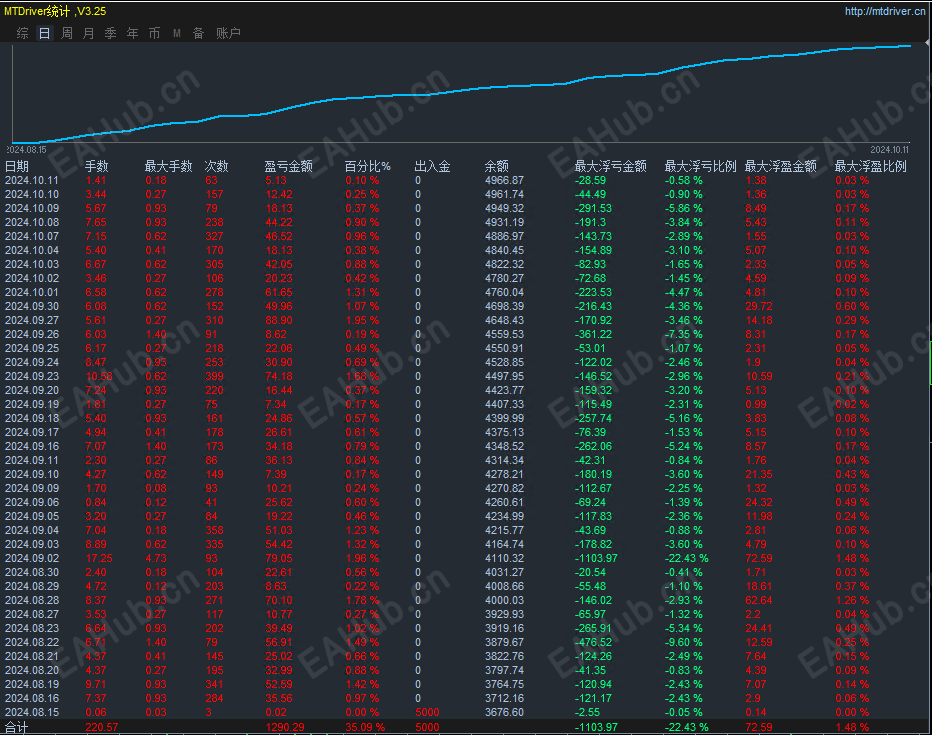Click percentage 1.96 % in 2024.09.02 row
Viewport: 932px width, 735px height.
(362, 559)
